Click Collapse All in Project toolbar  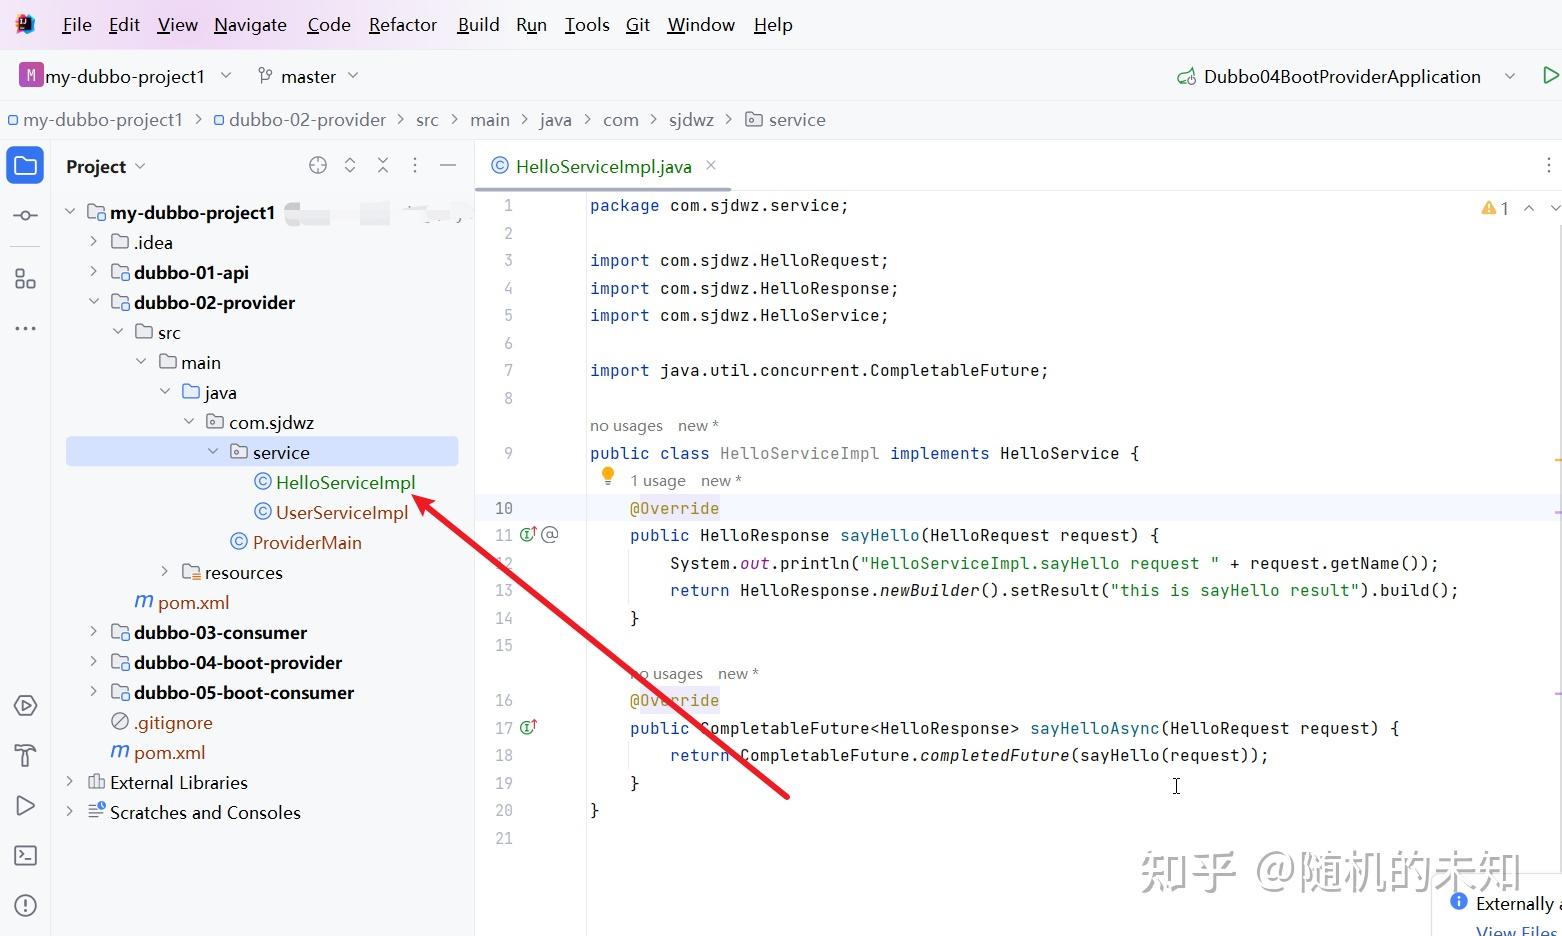pos(383,165)
